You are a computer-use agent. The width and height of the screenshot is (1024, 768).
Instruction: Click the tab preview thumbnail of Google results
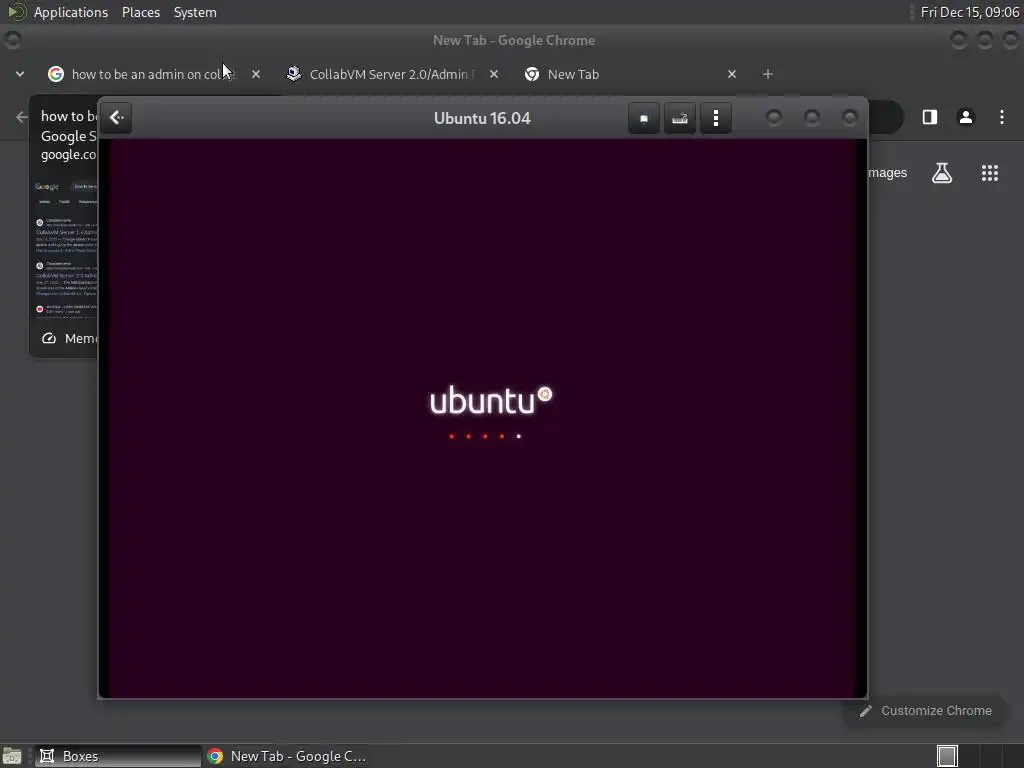click(65, 247)
